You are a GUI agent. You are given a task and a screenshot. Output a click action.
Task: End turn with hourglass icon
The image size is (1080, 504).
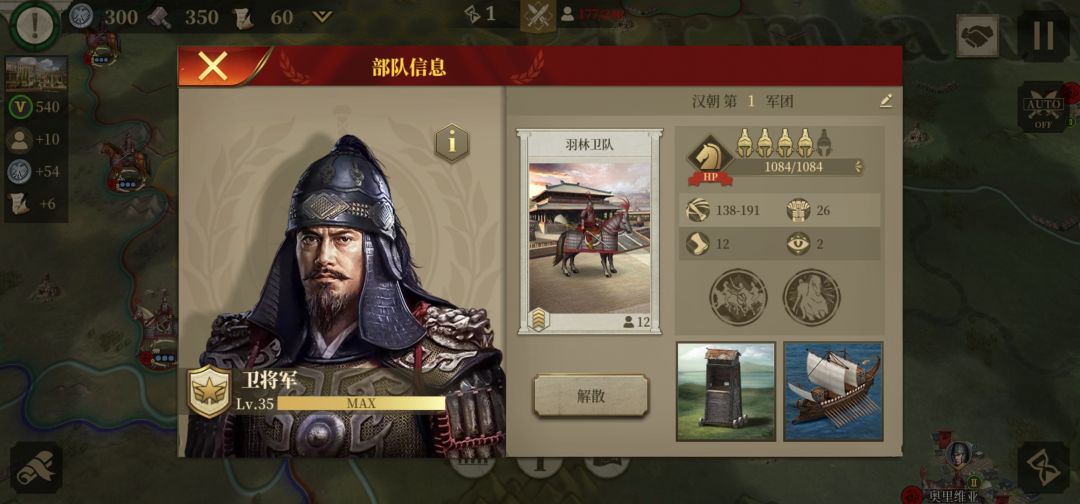pos(1043,468)
